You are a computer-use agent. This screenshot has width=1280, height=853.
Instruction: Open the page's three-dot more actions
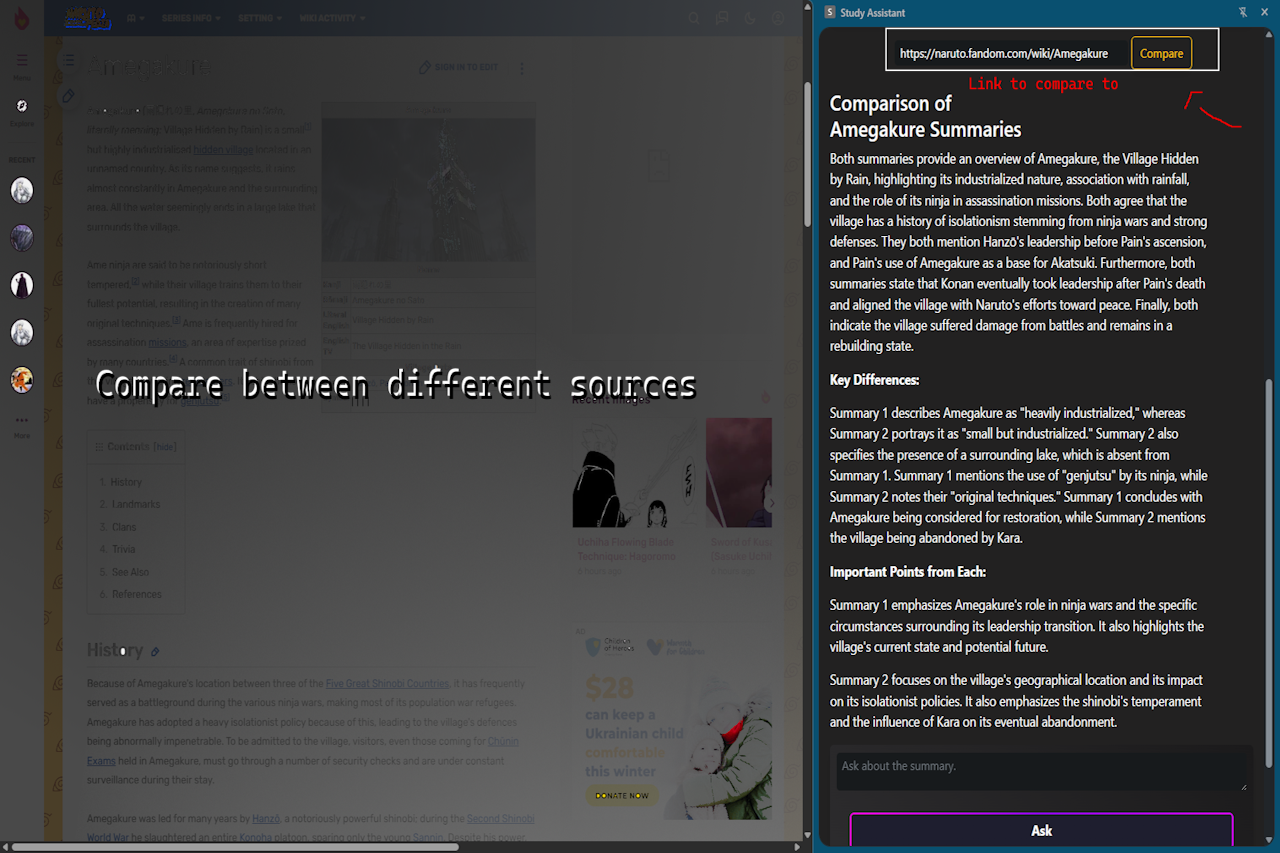[x=522, y=69]
